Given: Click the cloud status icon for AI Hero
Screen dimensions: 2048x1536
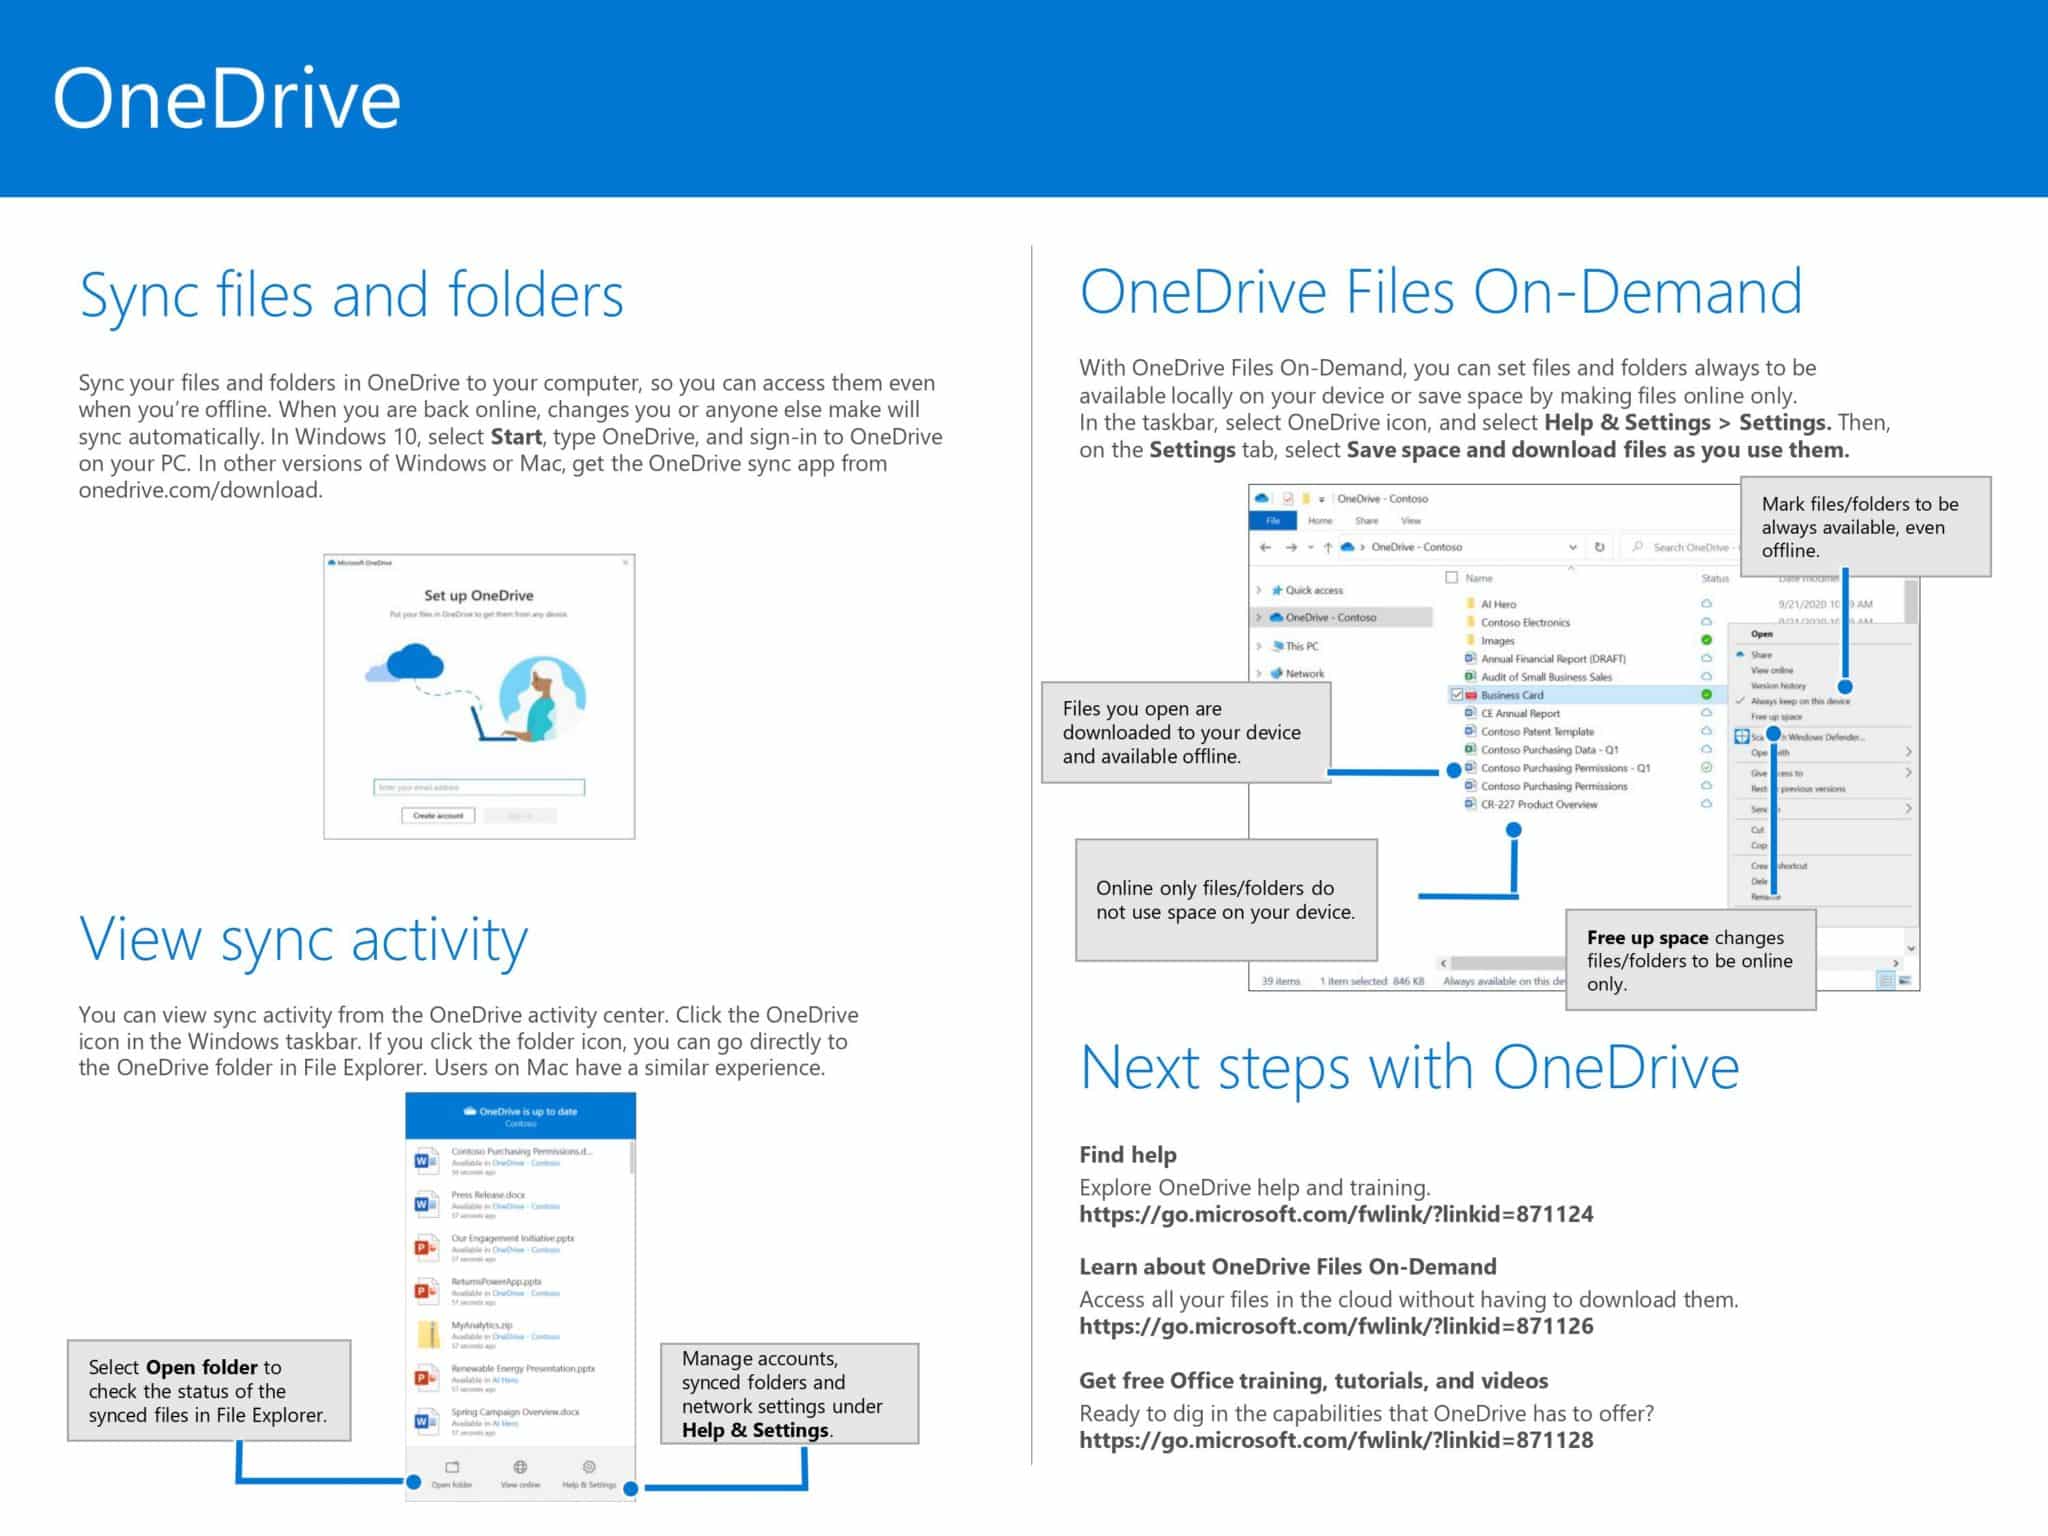Looking at the screenshot, I should click(x=1709, y=605).
